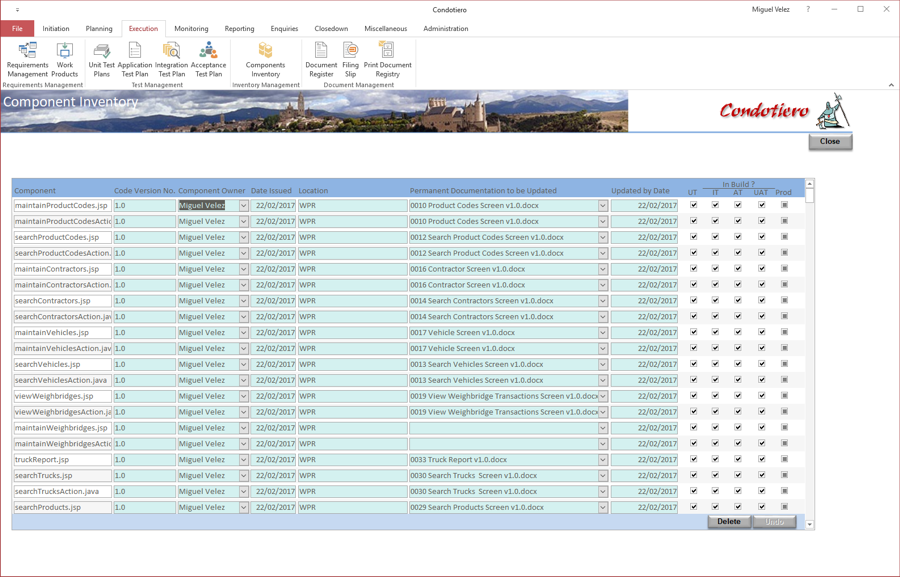Open Filing Slip
Image resolution: width=900 pixels, height=577 pixels.
click(350, 59)
